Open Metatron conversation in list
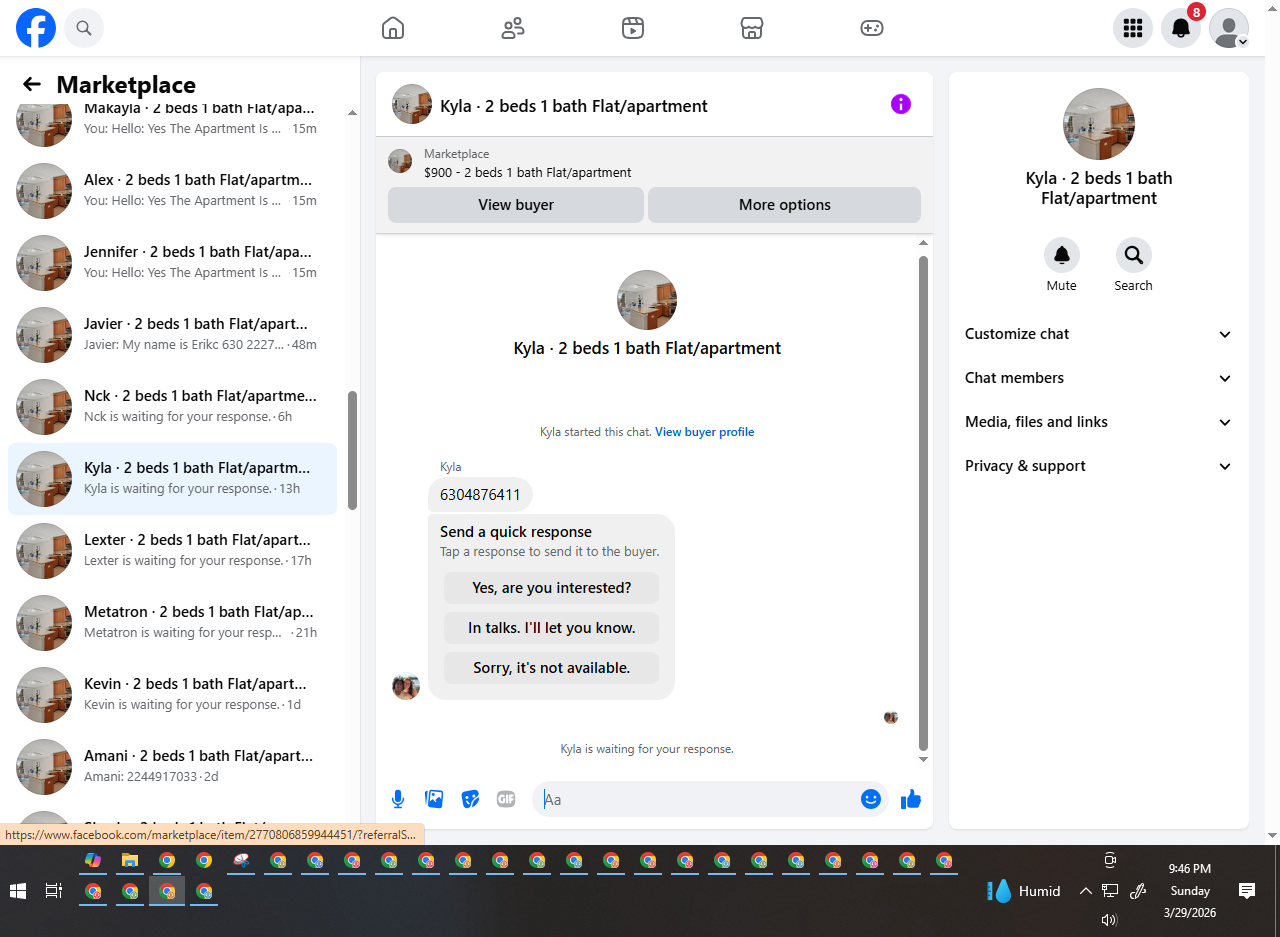 [x=173, y=622]
